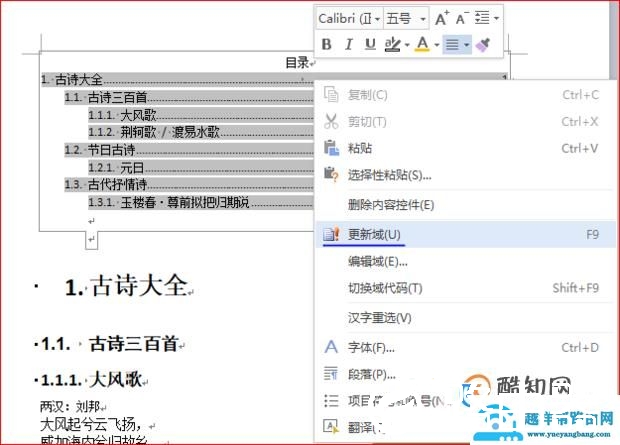
Task: Click heading 1.1. 古诗三百首 in body
Action: (110, 343)
